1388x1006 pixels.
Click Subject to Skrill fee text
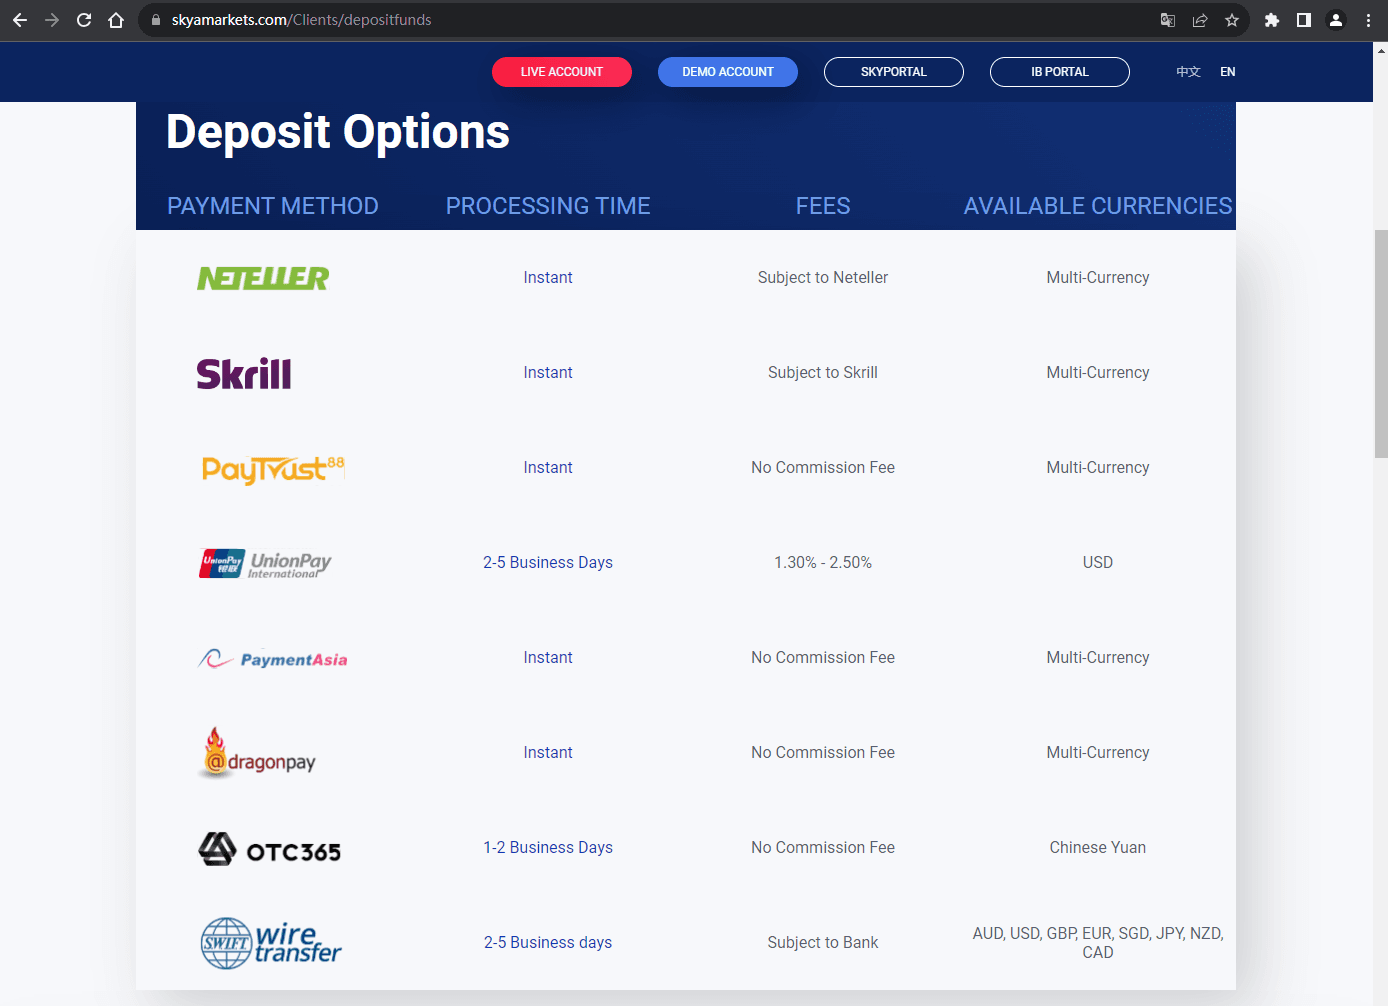coord(823,373)
